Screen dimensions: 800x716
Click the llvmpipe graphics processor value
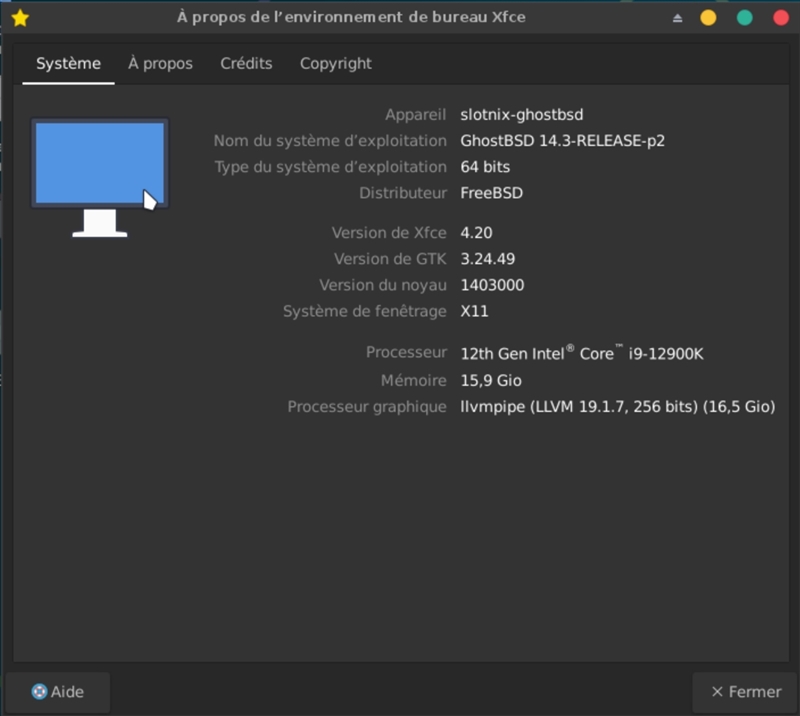[617, 407]
